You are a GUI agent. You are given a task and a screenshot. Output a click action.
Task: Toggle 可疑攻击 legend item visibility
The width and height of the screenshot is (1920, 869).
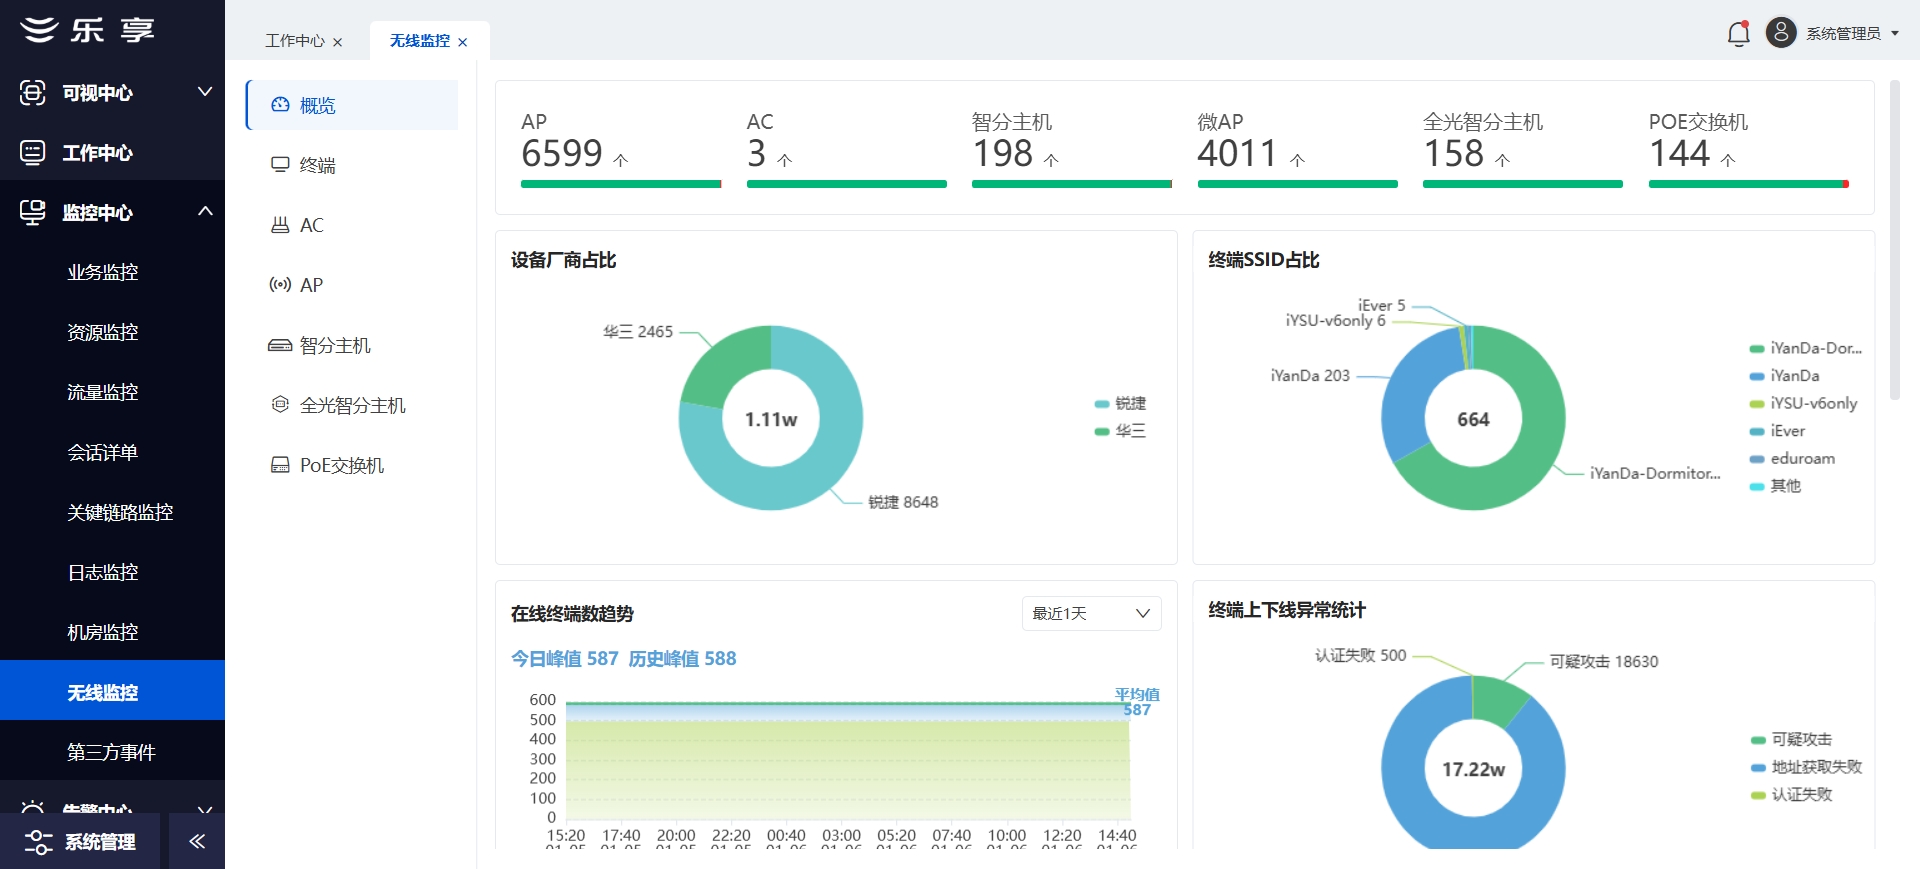[1792, 739]
